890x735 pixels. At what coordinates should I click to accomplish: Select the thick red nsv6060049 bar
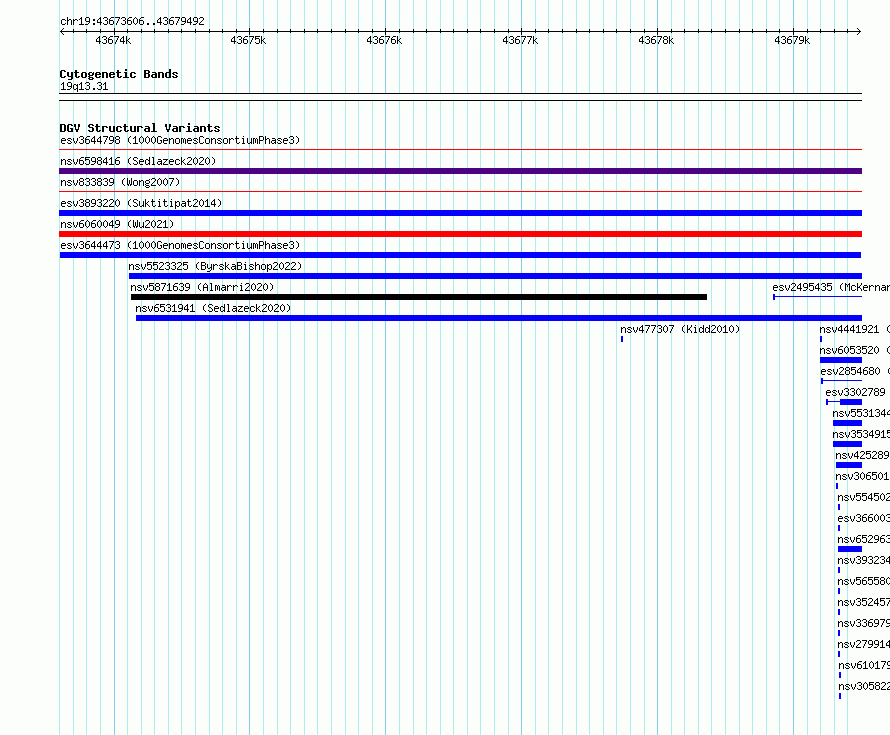460,234
